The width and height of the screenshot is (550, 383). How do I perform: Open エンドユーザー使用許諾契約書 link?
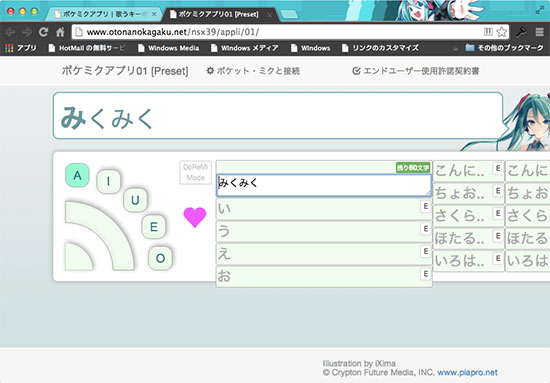click(415, 71)
